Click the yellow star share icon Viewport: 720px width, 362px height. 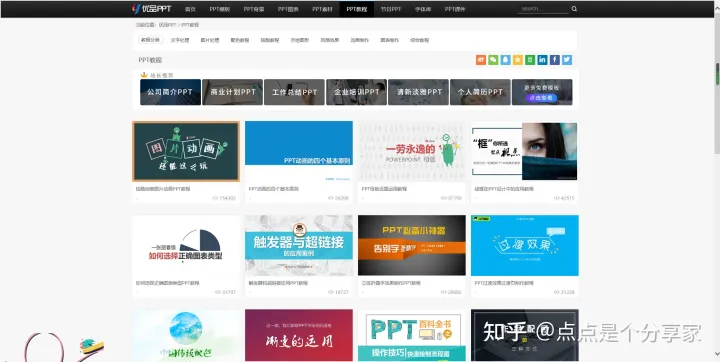[518, 60]
